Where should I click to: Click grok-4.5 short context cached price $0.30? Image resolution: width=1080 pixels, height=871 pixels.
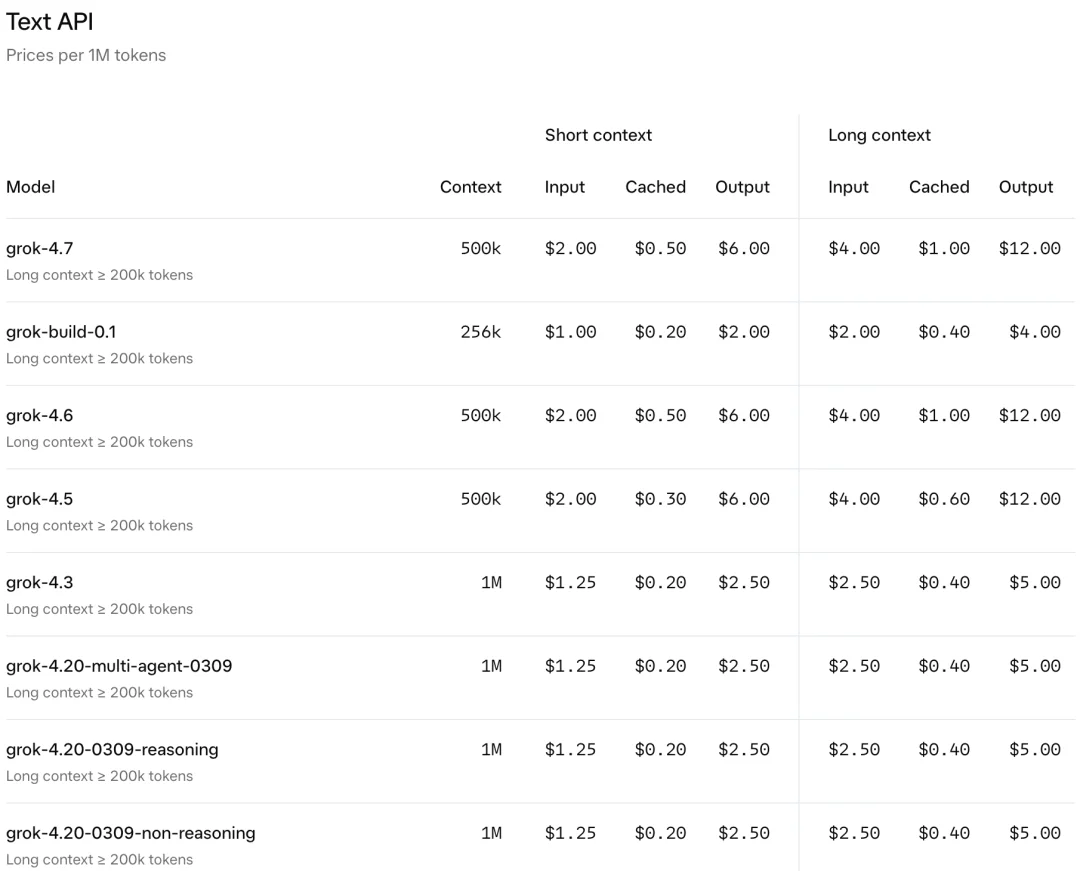660,499
